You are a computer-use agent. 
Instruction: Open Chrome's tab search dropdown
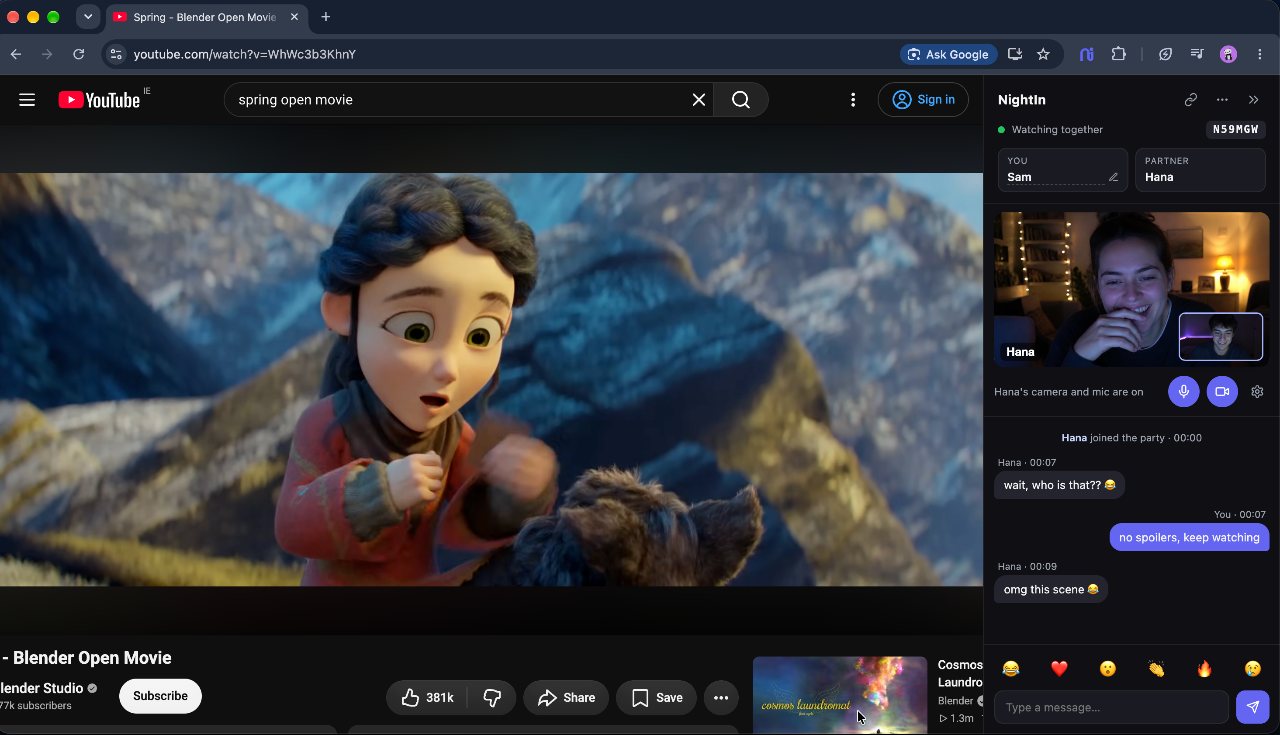tap(88, 17)
